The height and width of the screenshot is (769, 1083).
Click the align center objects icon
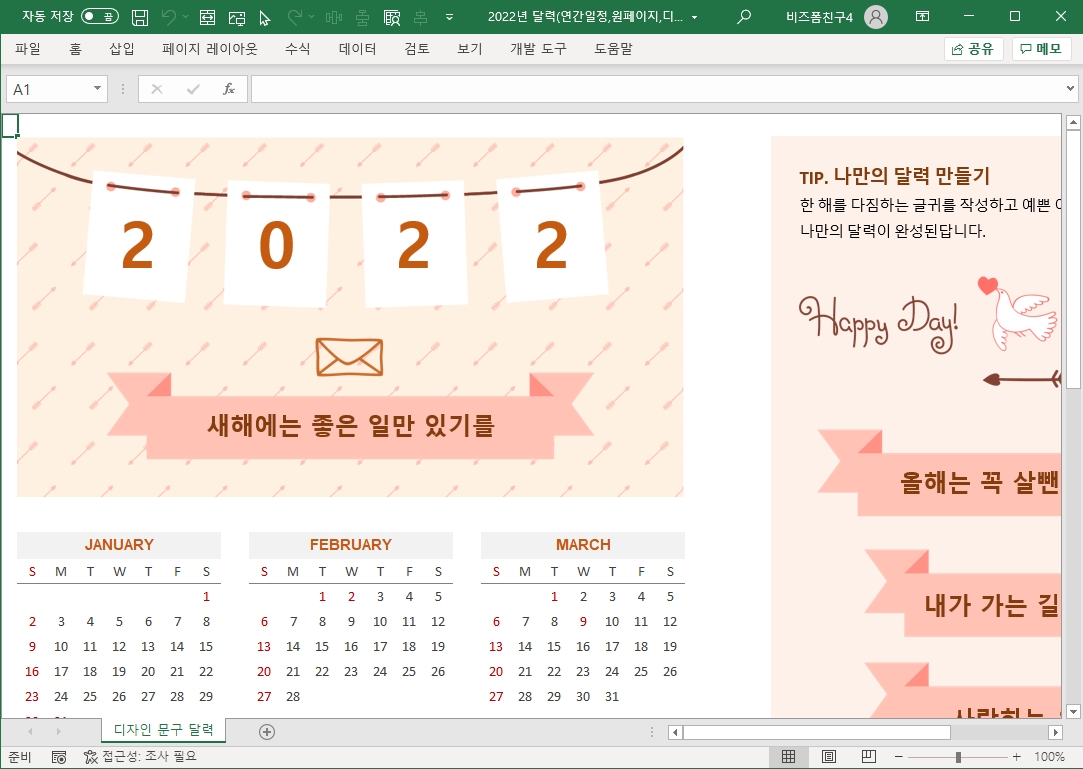(x=363, y=17)
